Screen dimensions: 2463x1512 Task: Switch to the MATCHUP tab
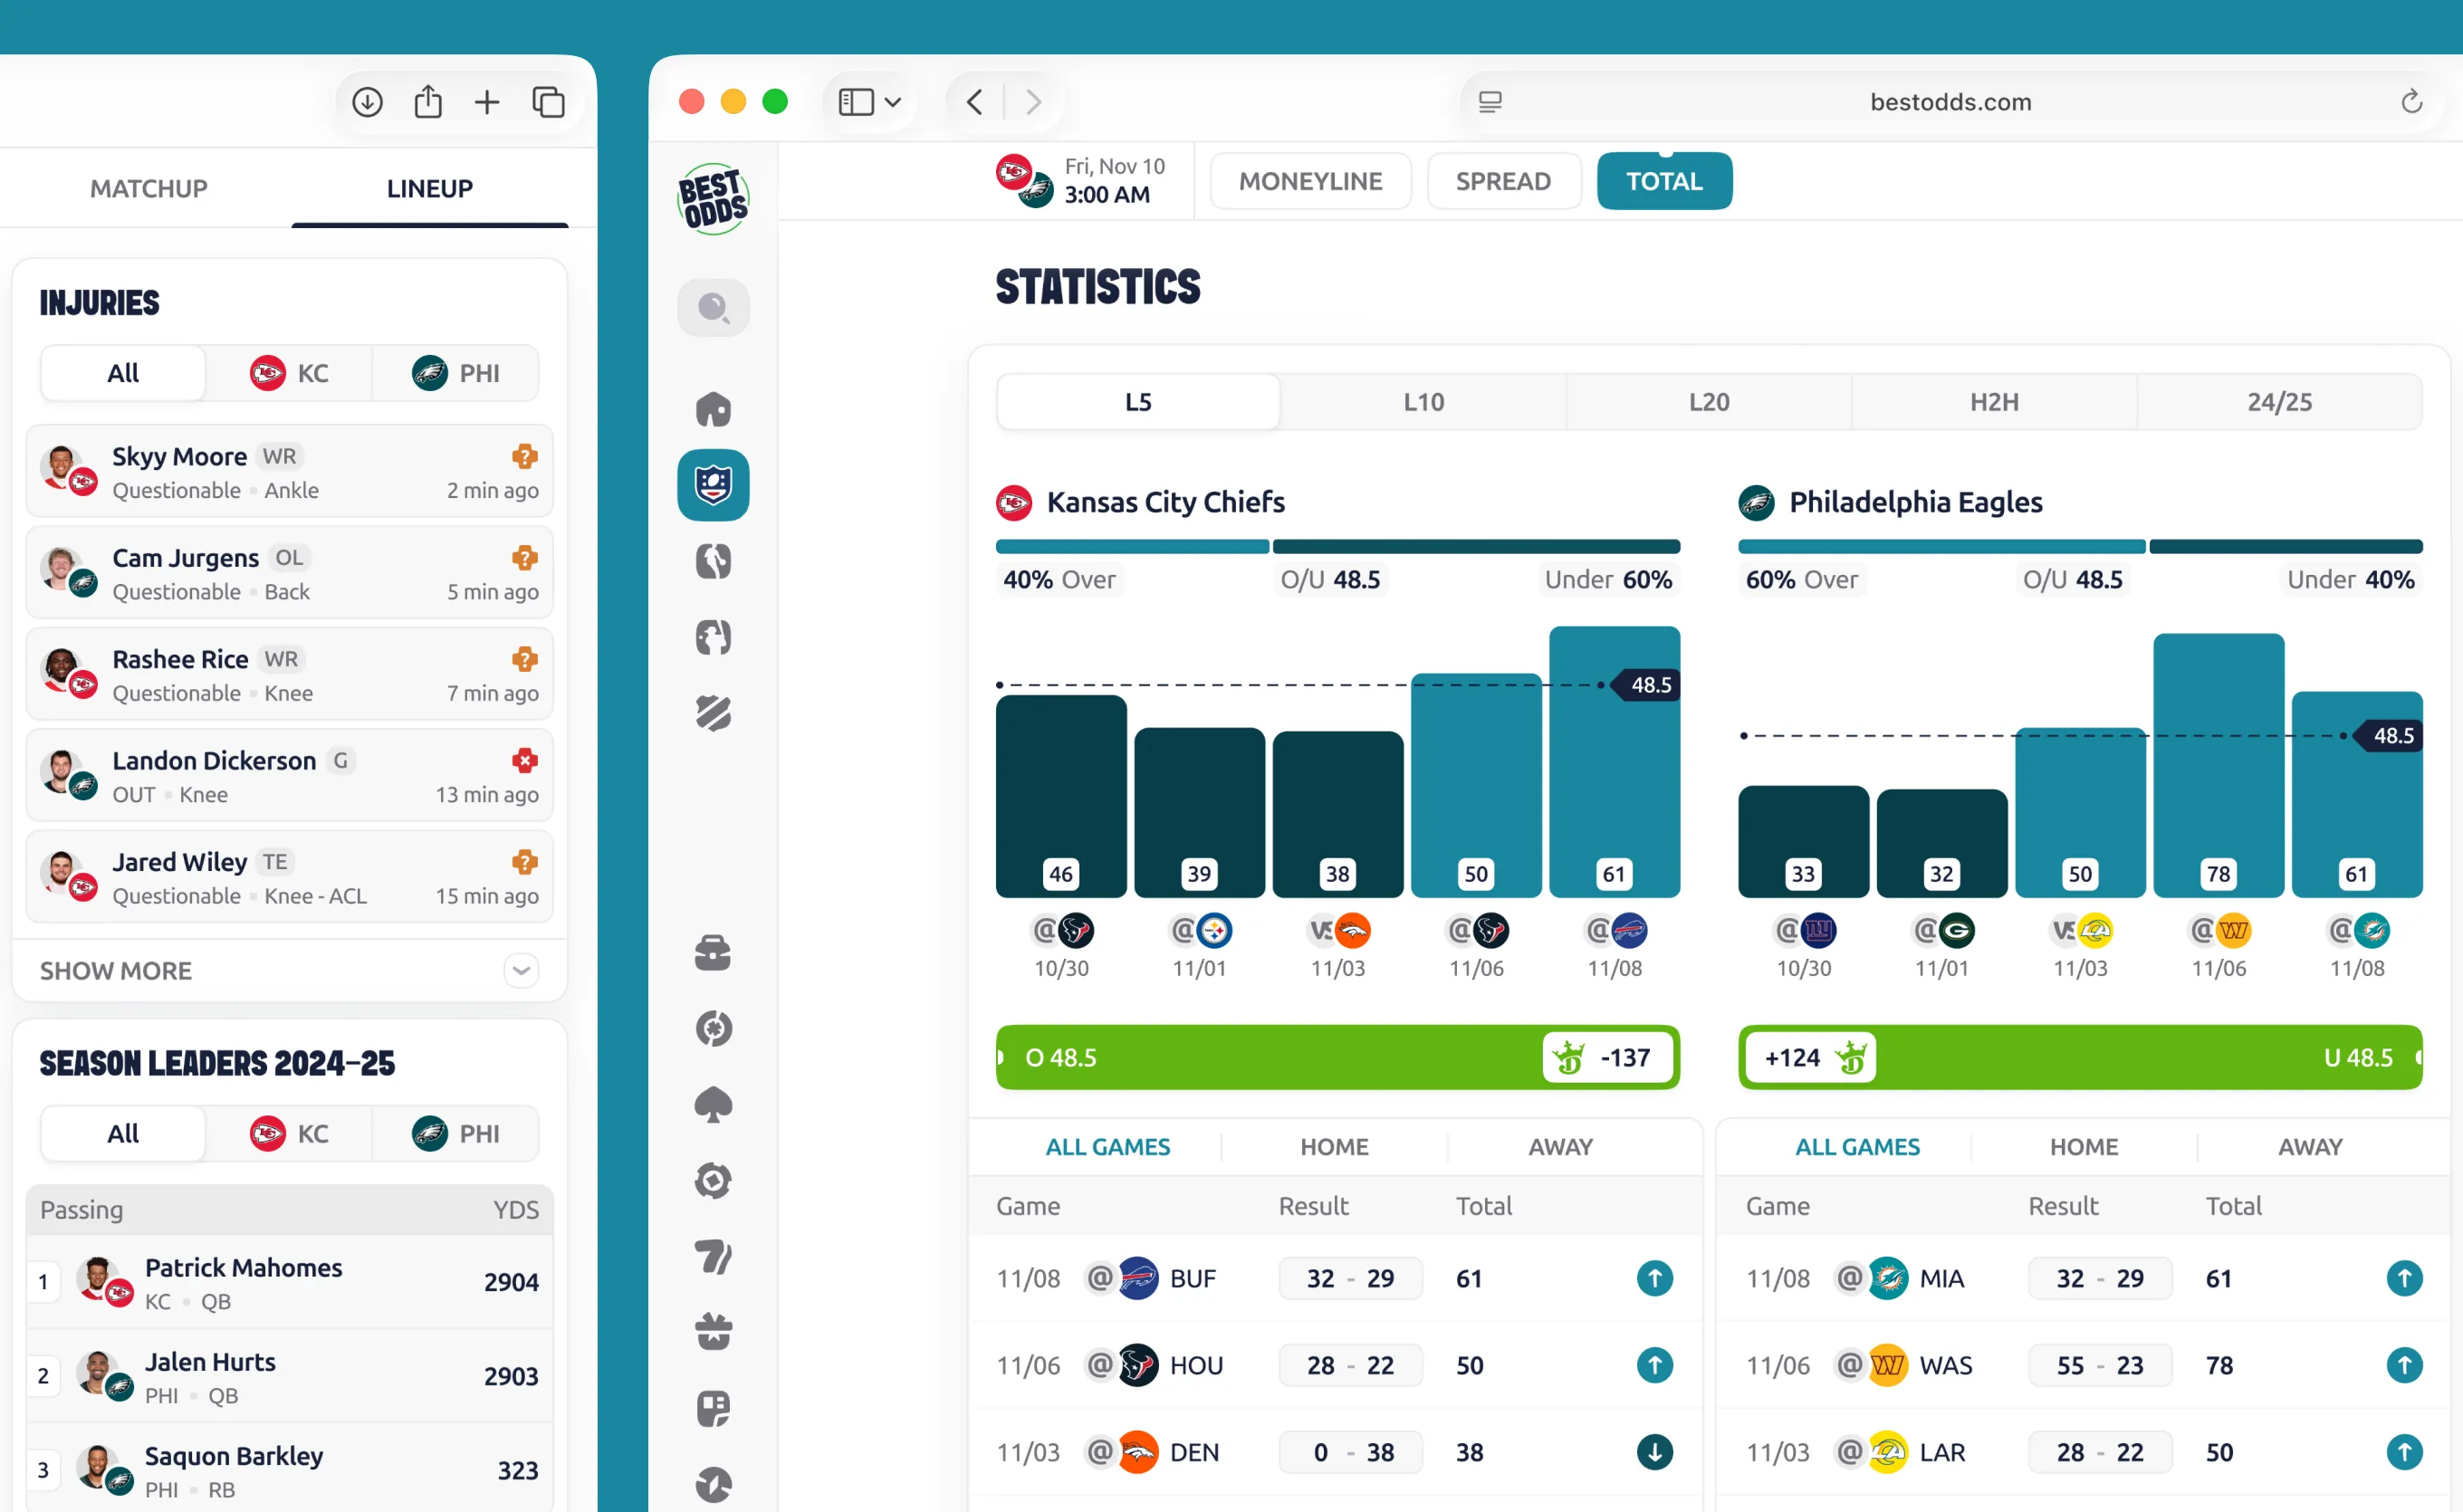pos(148,188)
